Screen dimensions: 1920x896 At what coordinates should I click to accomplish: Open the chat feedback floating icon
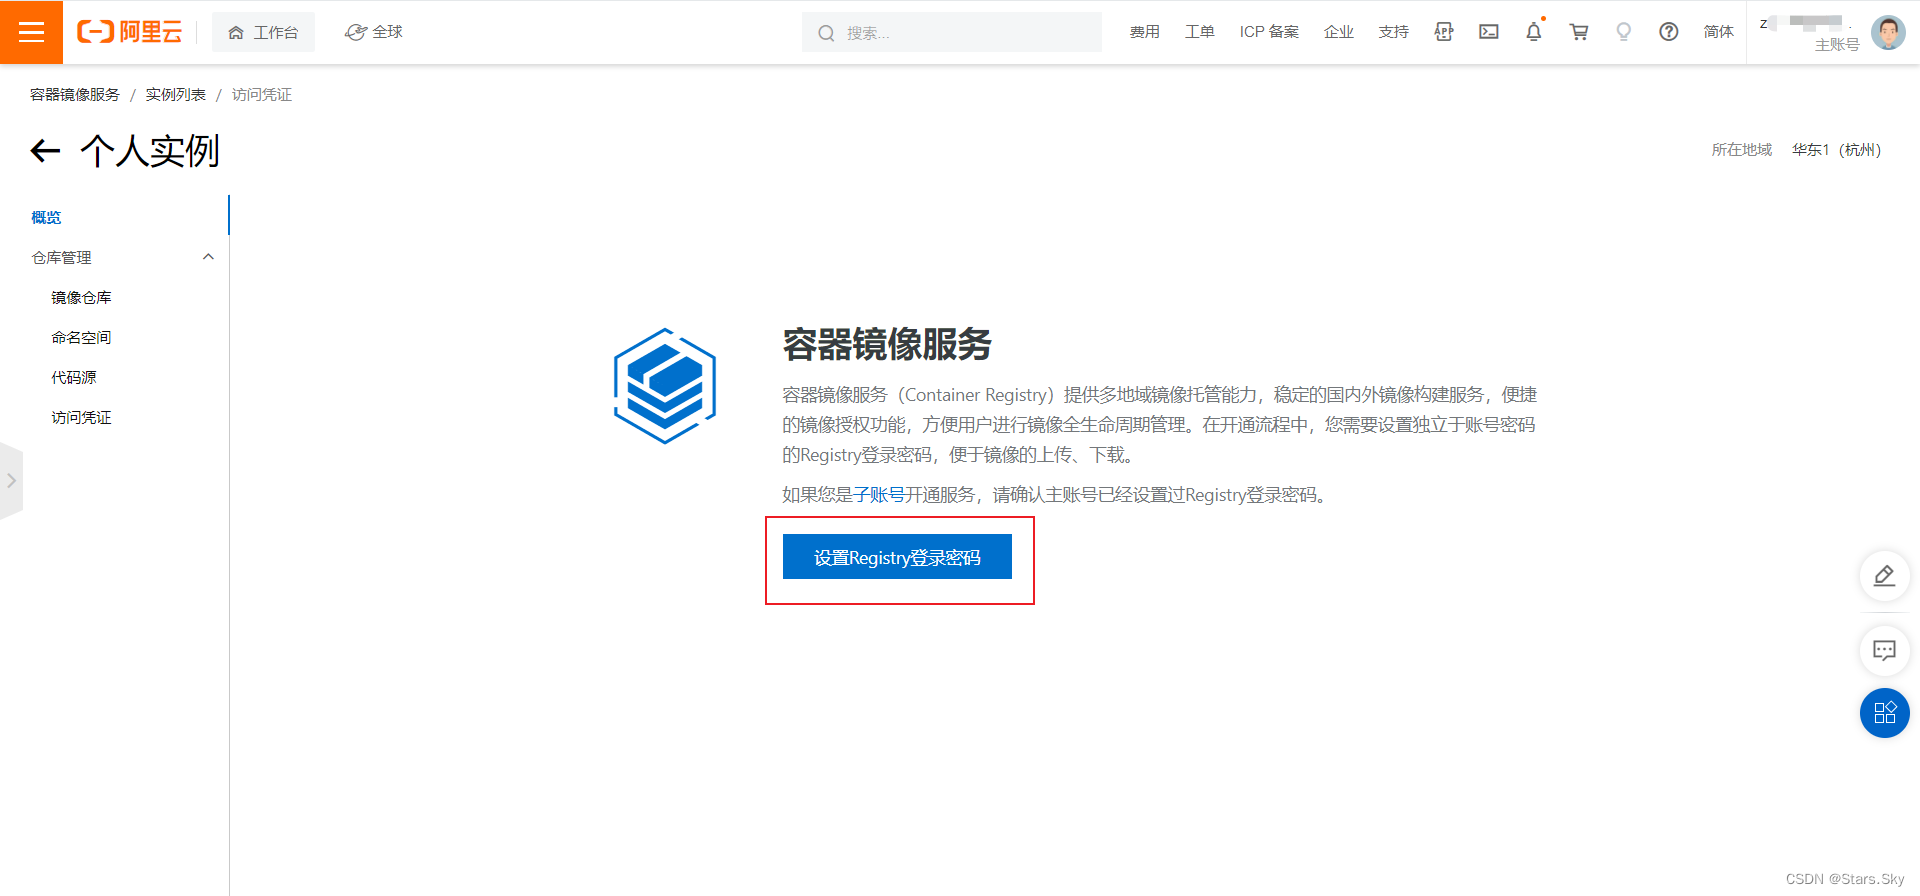pos(1885,651)
